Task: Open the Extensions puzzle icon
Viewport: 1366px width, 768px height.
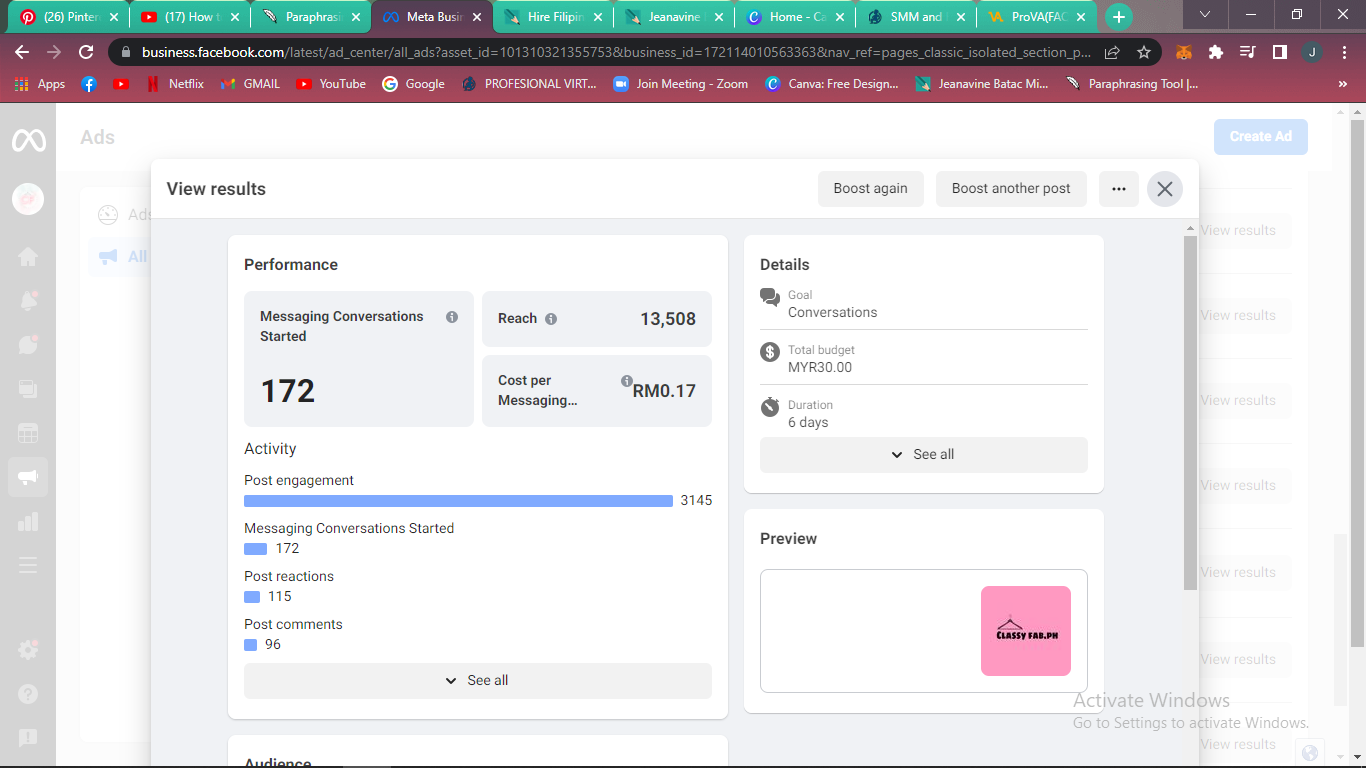Action: point(1216,52)
